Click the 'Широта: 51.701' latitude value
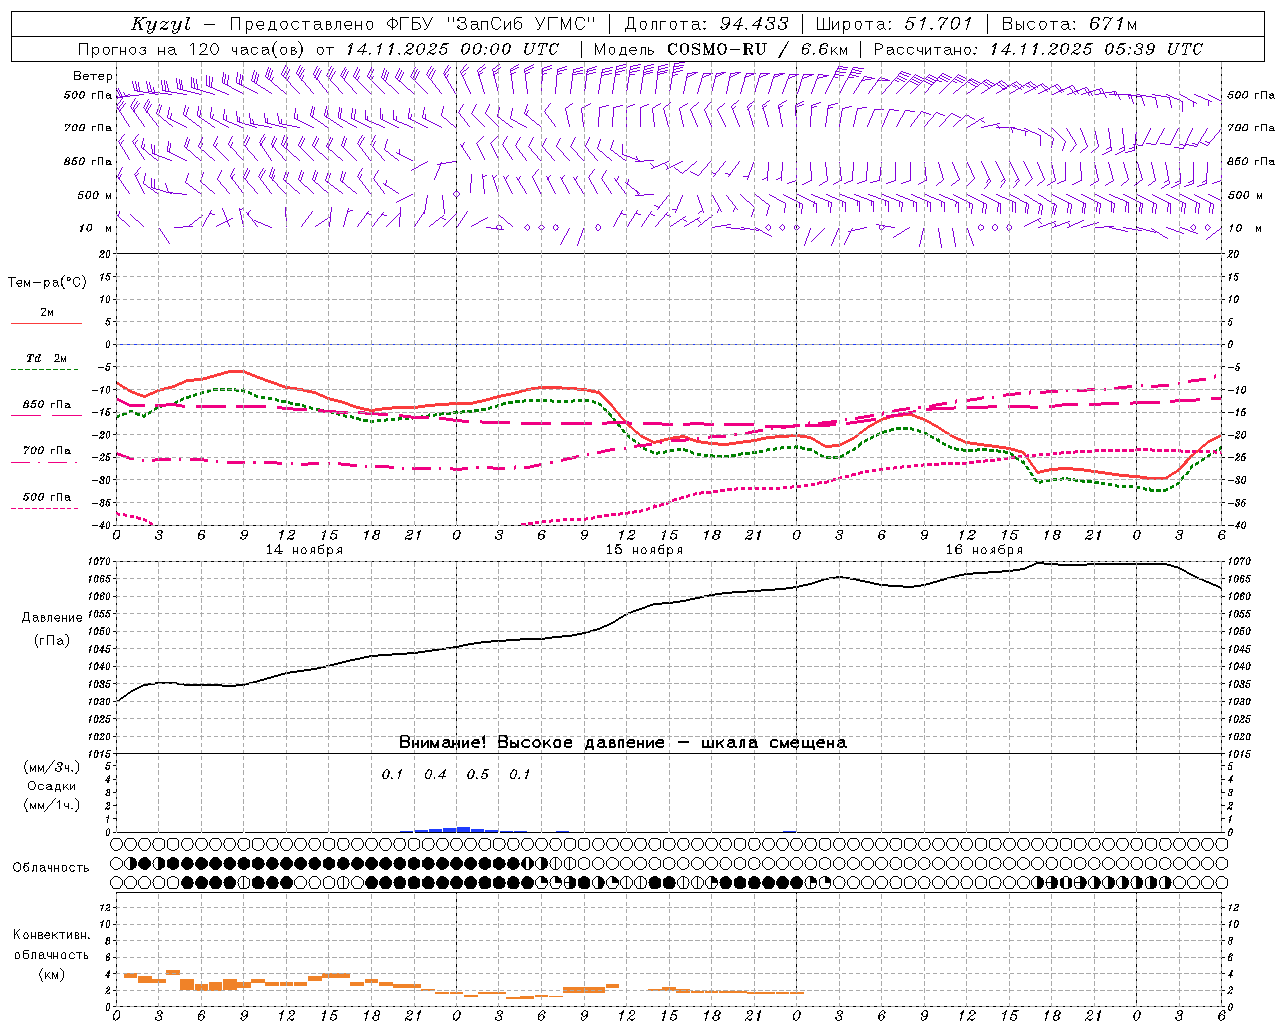Image resolution: width=1280 pixels, height=1024 pixels. coord(894,24)
